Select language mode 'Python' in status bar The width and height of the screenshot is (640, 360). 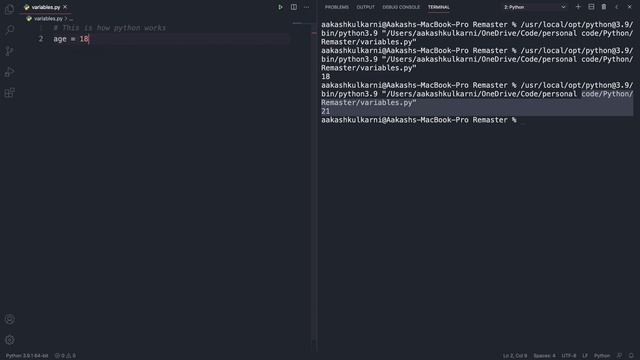[x=602, y=356]
